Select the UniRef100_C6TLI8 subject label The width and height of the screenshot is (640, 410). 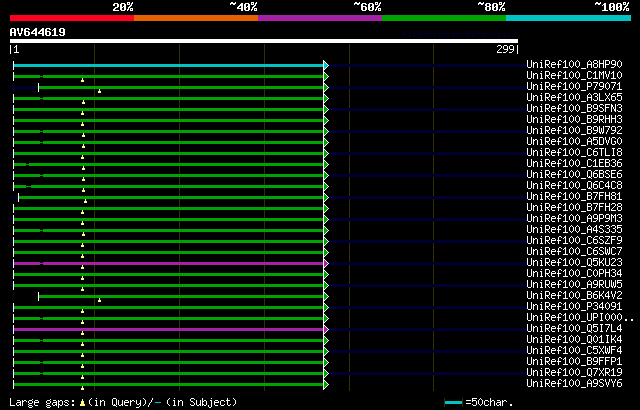574,153
